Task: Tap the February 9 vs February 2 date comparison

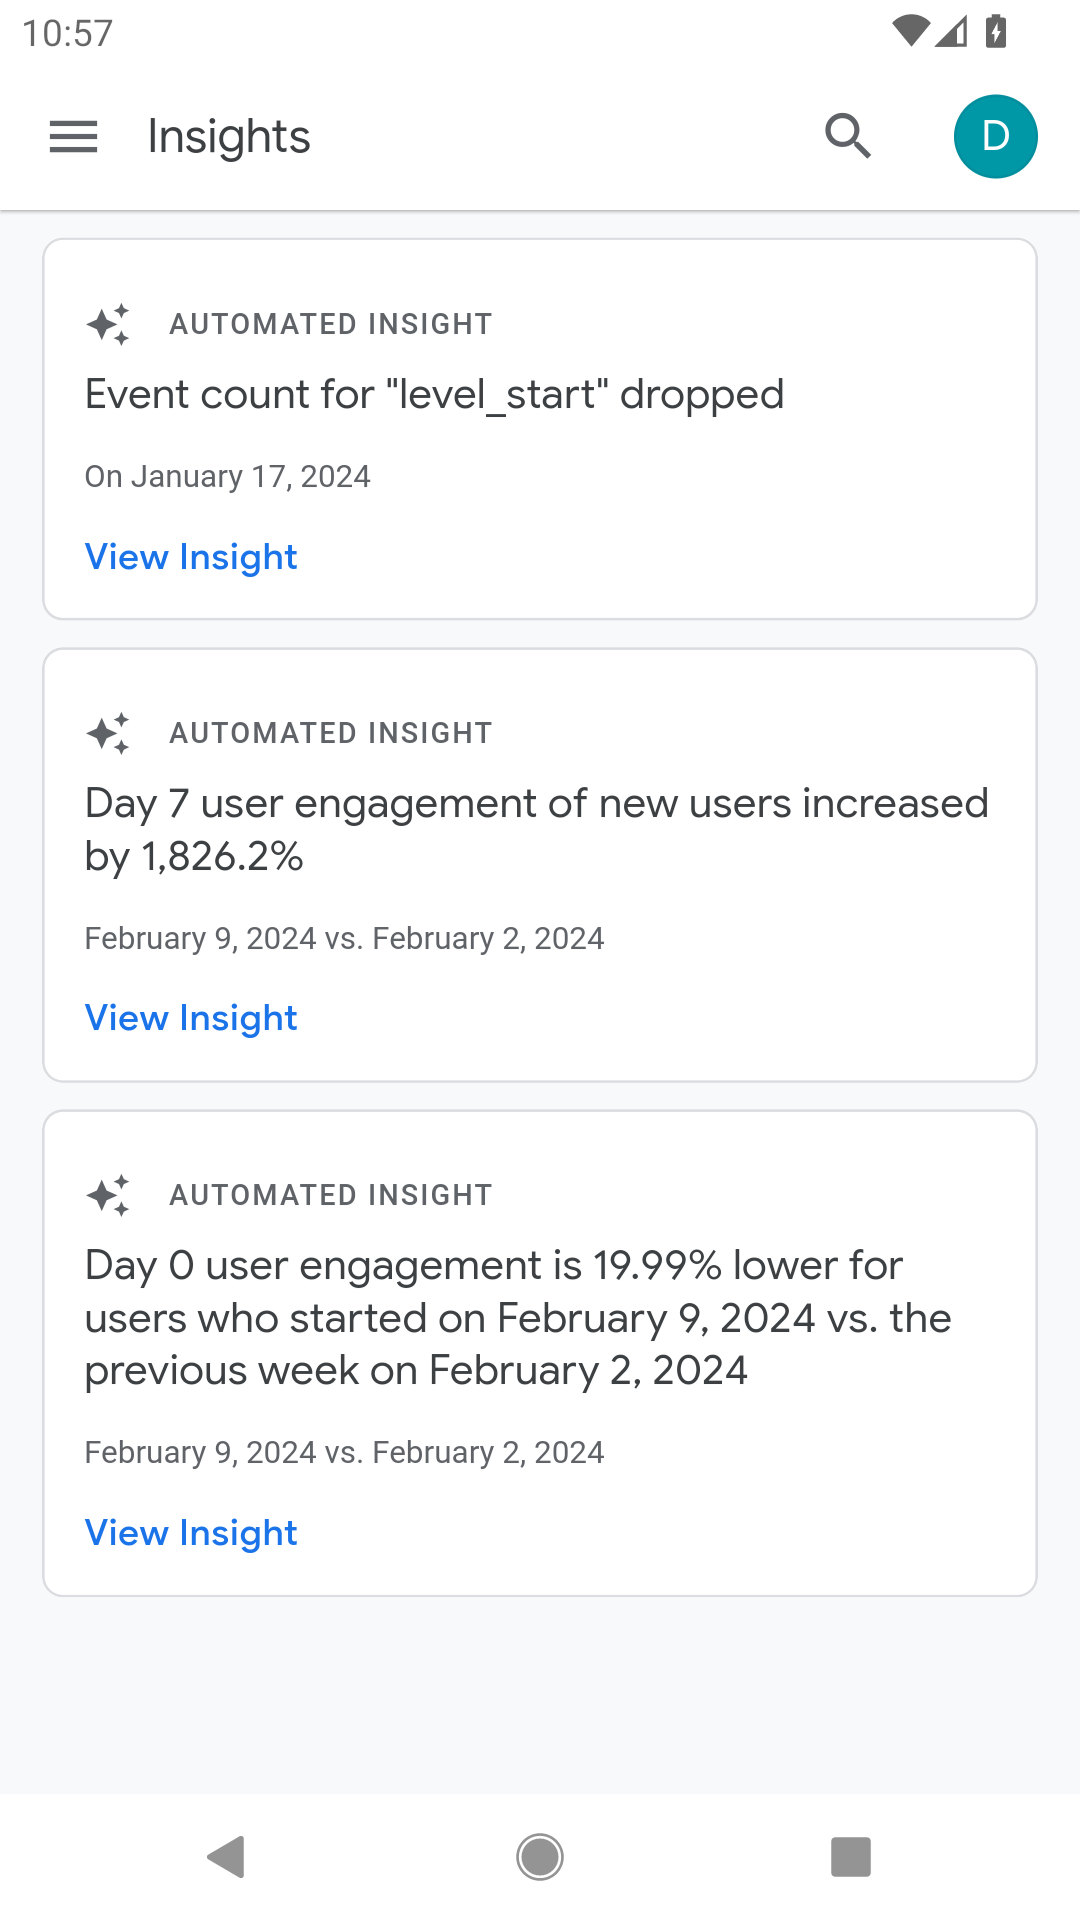Action: [345, 938]
